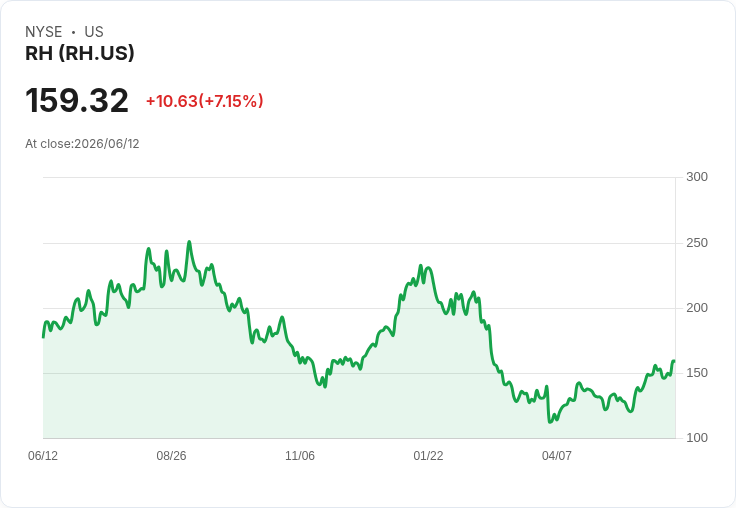Click the 250 price axis label

point(697,243)
